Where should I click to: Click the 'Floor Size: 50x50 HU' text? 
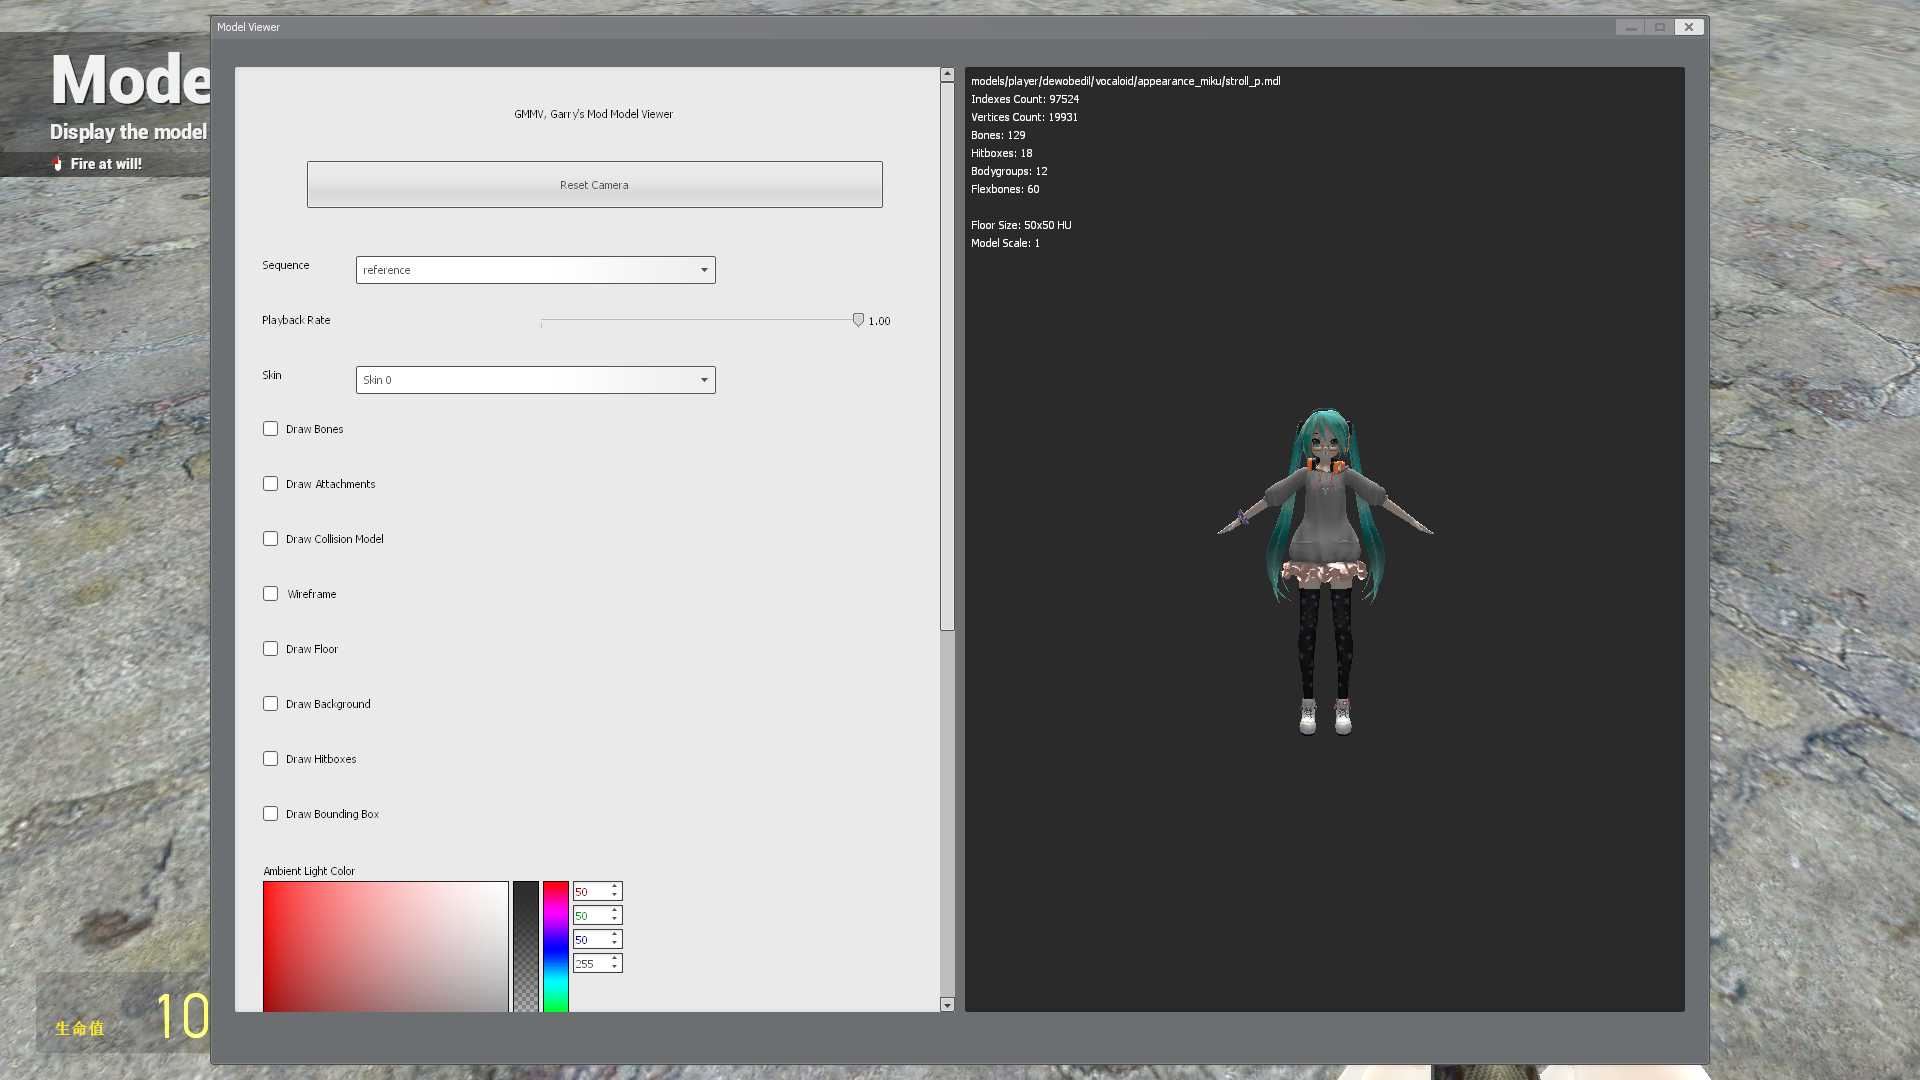click(1021, 225)
